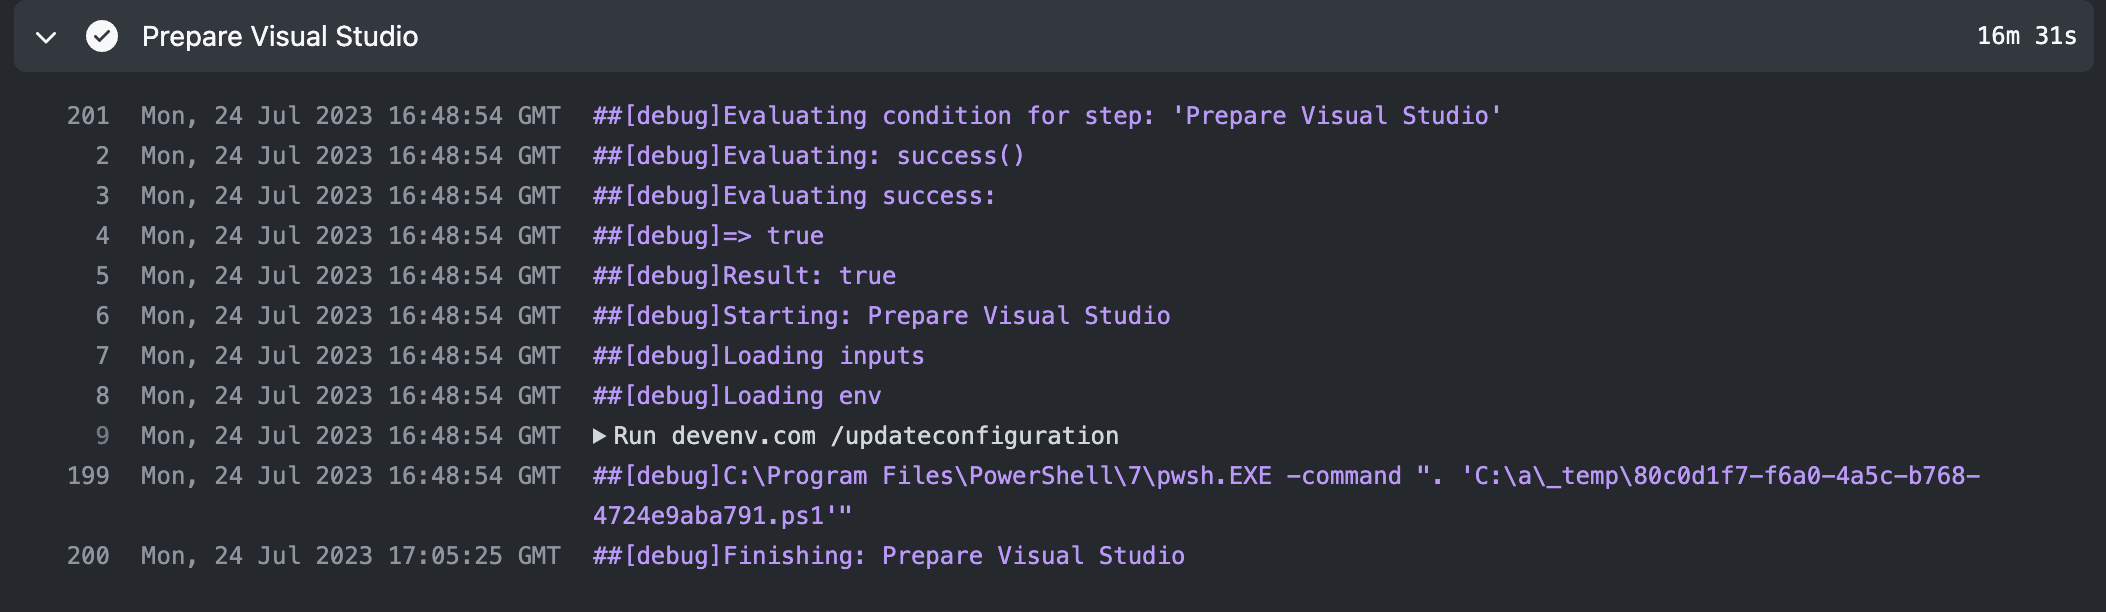Image resolution: width=2106 pixels, height=612 pixels.
Task: Select the Starting: Prepare Visual Studio entry
Action: pyautogui.click(x=880, y=315)
